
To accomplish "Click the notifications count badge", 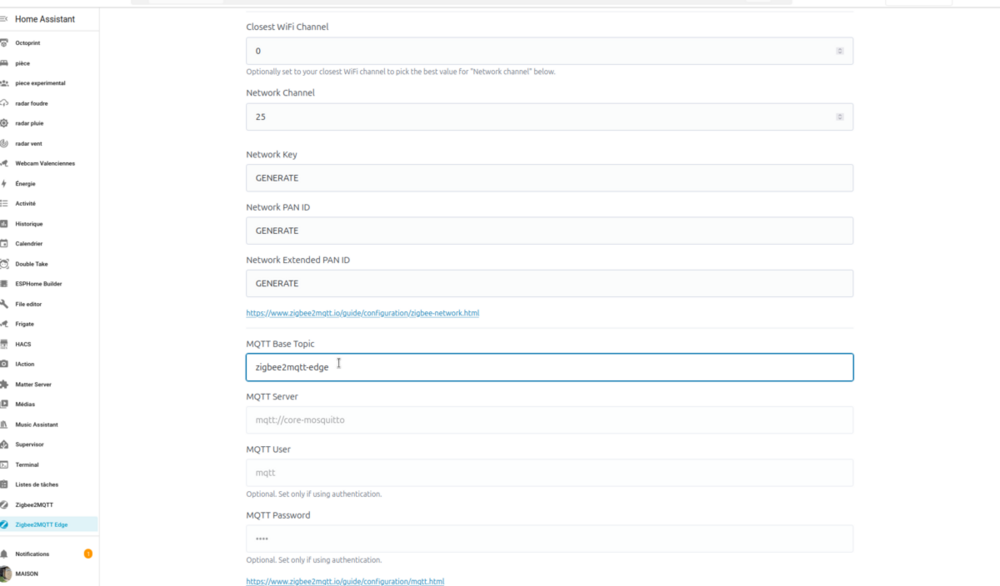I will (88, 553).
